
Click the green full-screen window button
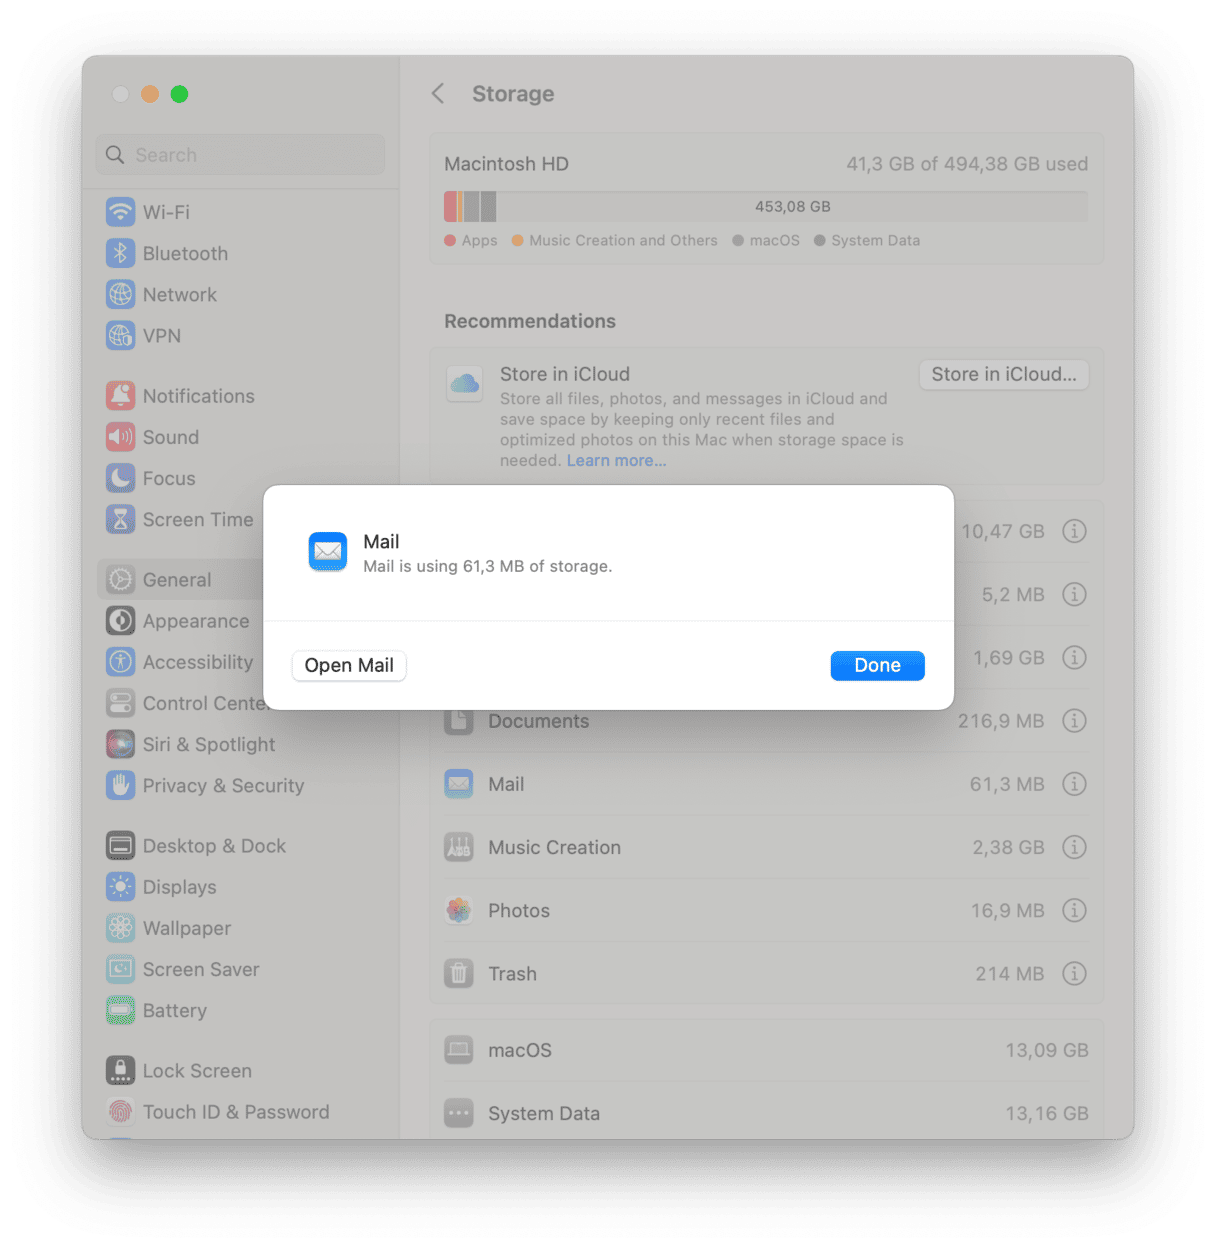pos(179,94)
